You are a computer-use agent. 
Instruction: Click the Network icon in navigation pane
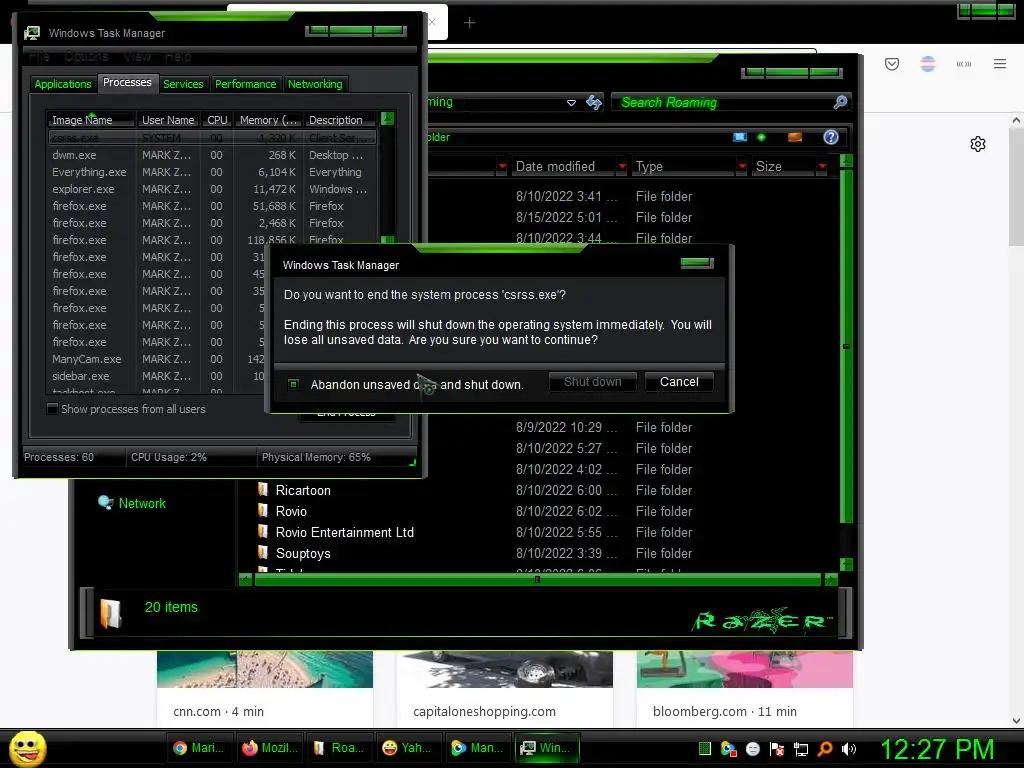pos(105,503)
